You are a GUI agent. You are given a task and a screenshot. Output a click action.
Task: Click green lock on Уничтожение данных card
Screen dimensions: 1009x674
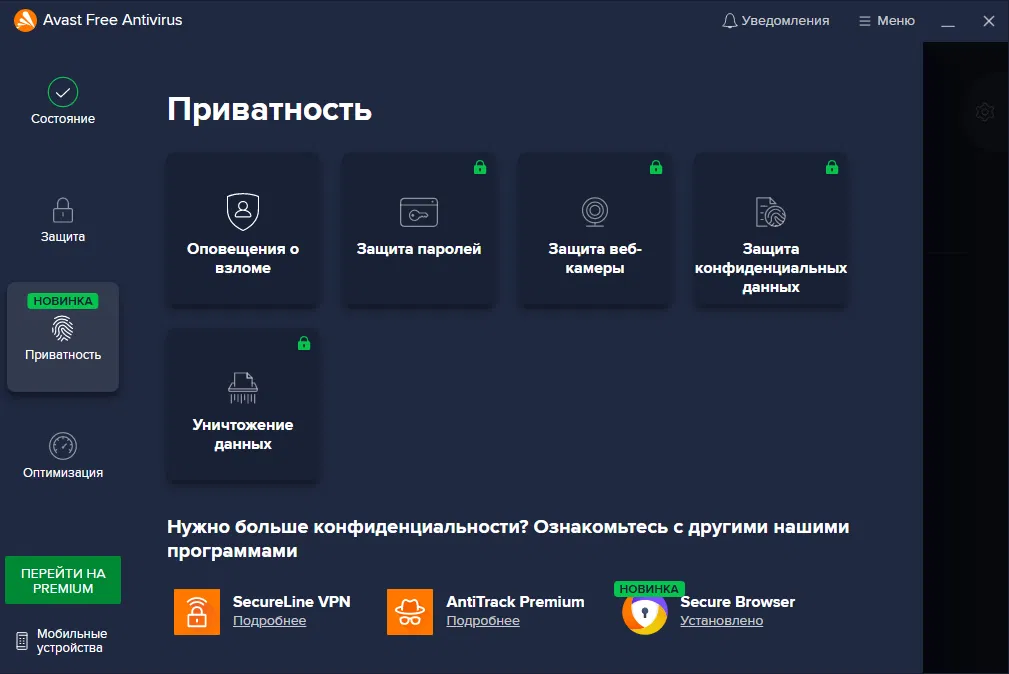click(x=304, y=343)
